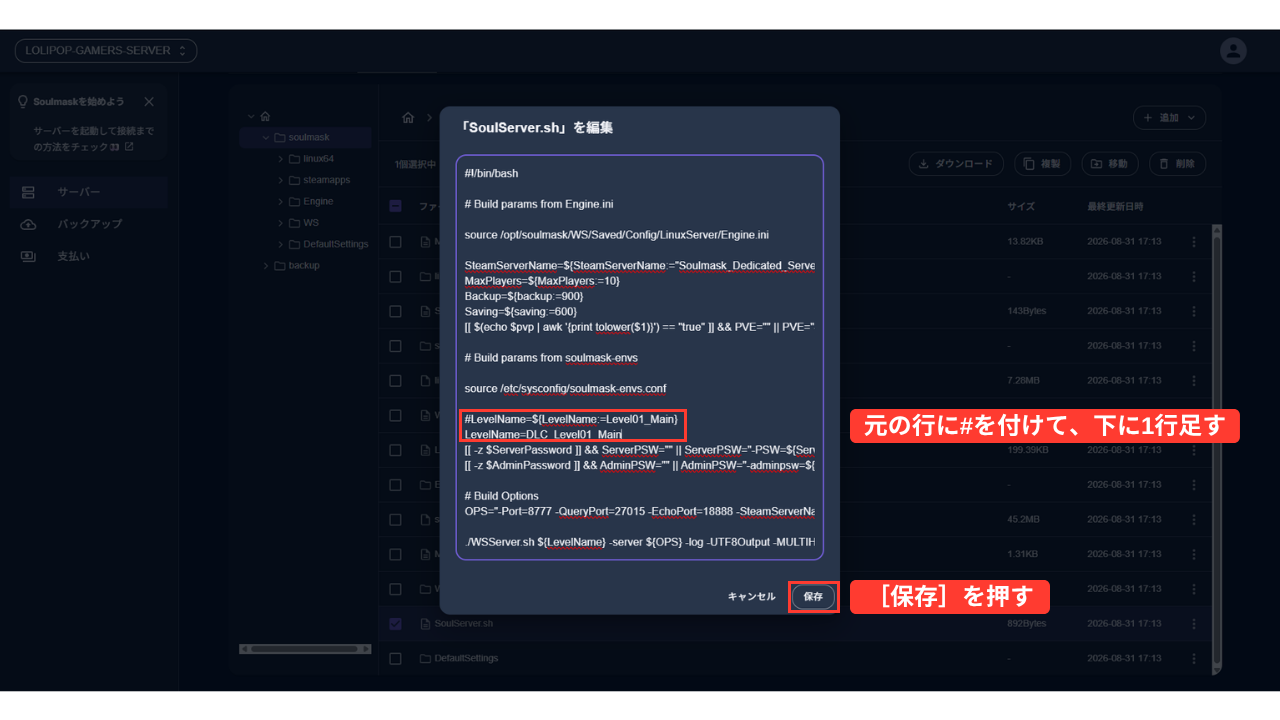Open the options menu for the 13.82KB row
1280x720 pixels.
1193,242
